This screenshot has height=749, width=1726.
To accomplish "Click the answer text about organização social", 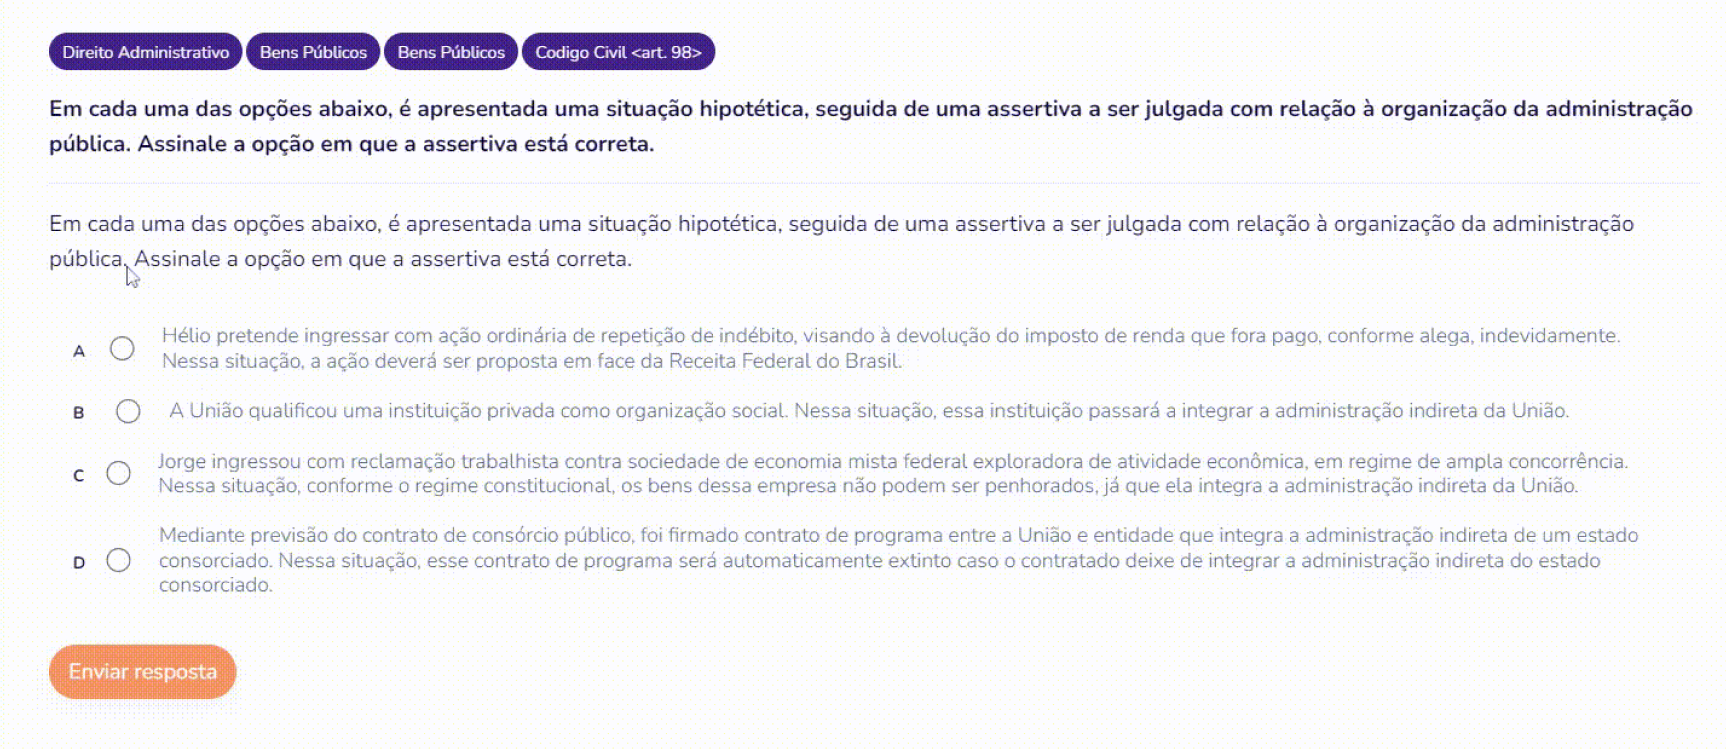I will tap(868, 411).
